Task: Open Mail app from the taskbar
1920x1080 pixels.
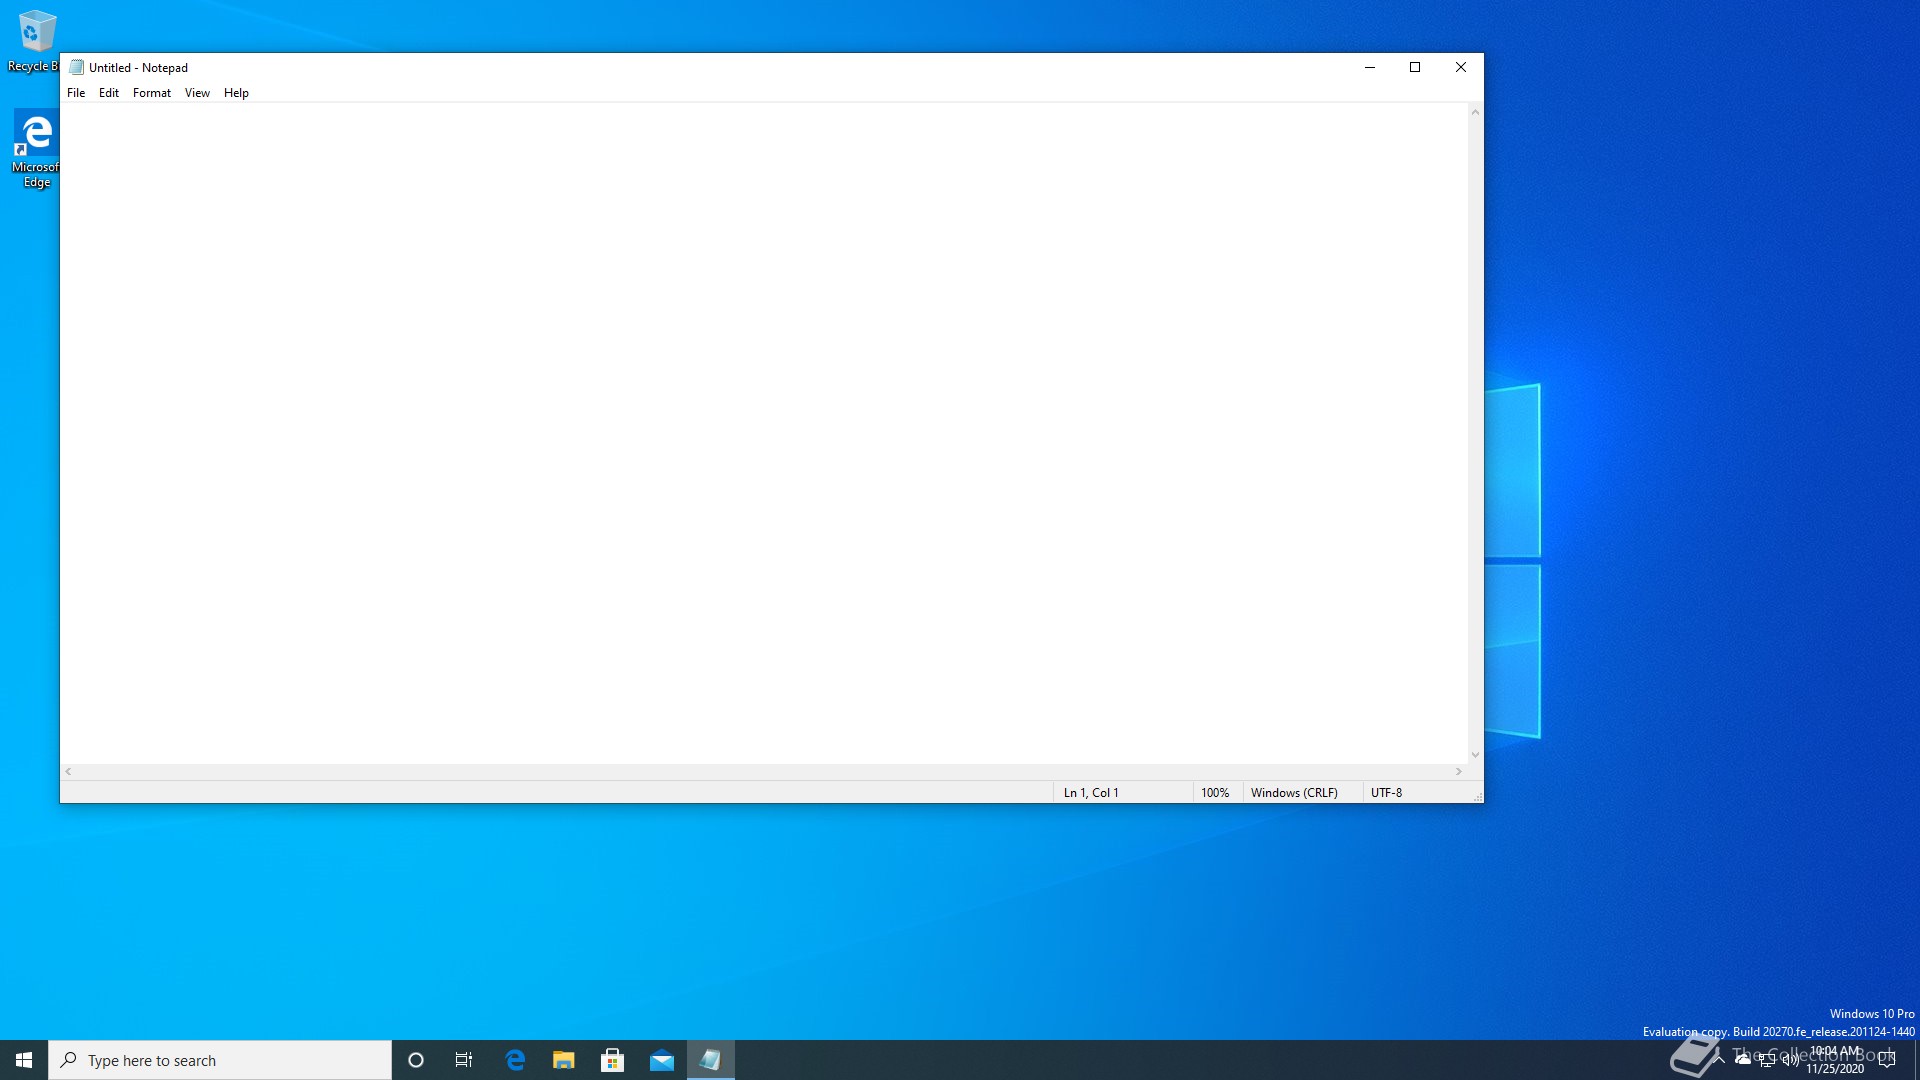Action: pyautogui.click(x=661, y=1060)
